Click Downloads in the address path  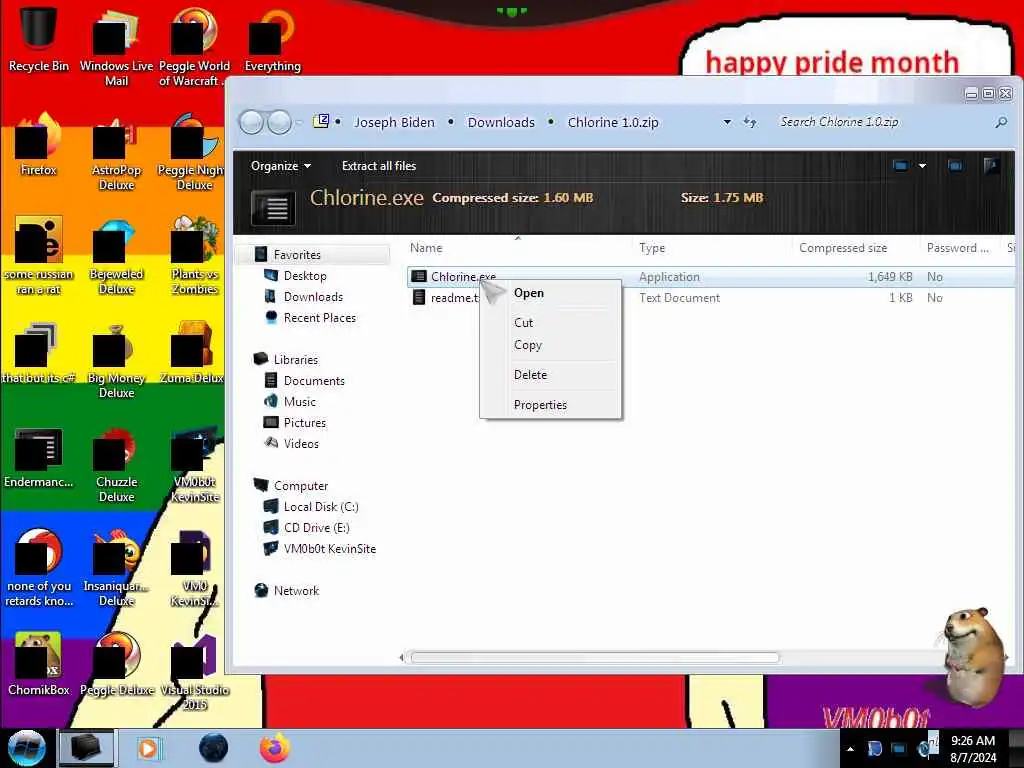[501, 122]
